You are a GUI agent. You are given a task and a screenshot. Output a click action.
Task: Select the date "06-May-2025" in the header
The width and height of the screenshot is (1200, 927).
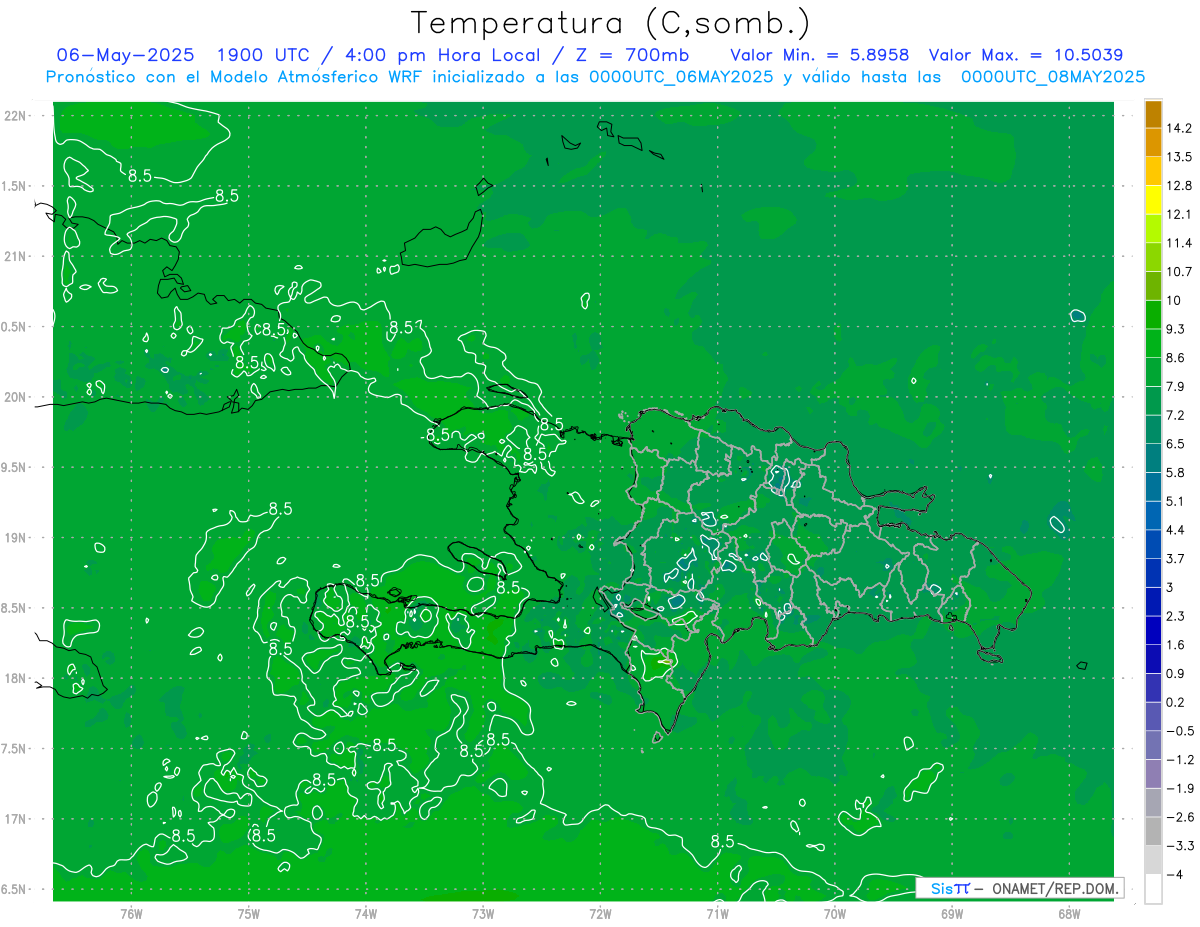(125, 54)
